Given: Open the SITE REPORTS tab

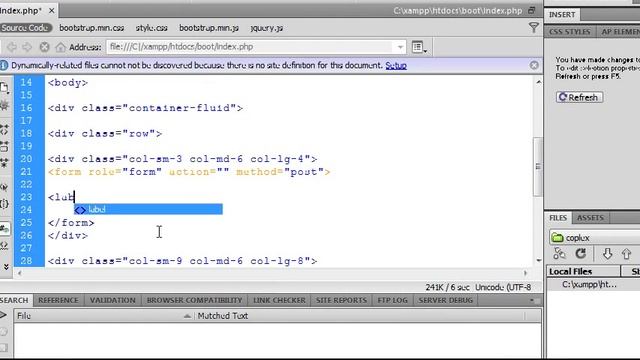Looking at the screenshot, I should (341, 300).
